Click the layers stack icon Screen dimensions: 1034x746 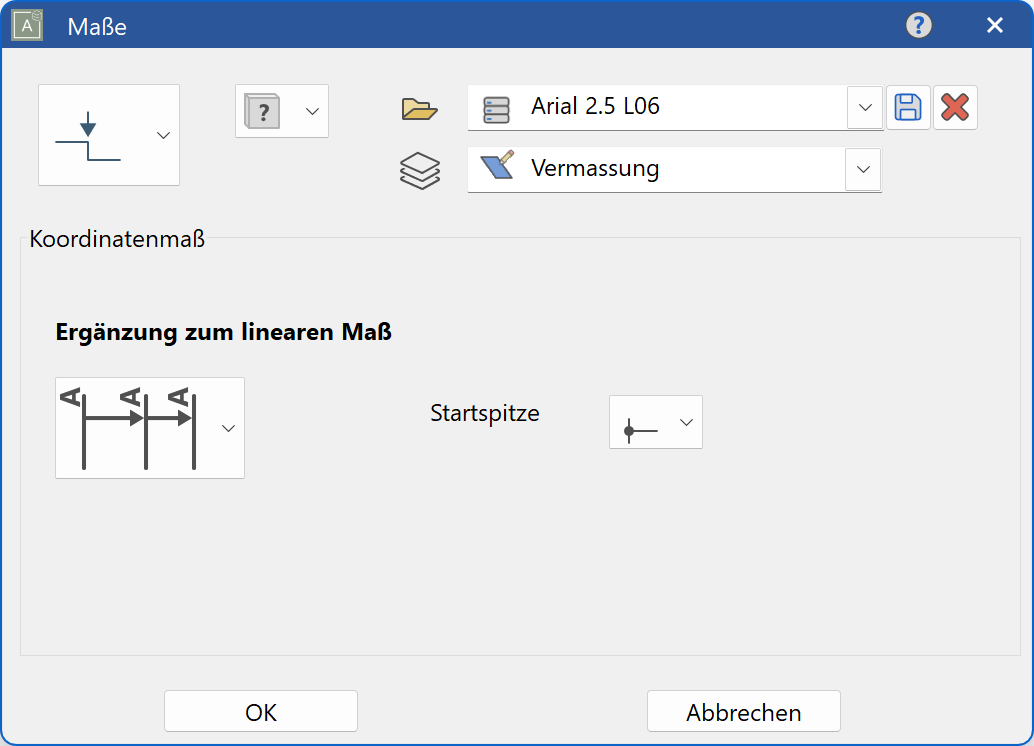tap(419, 170)
